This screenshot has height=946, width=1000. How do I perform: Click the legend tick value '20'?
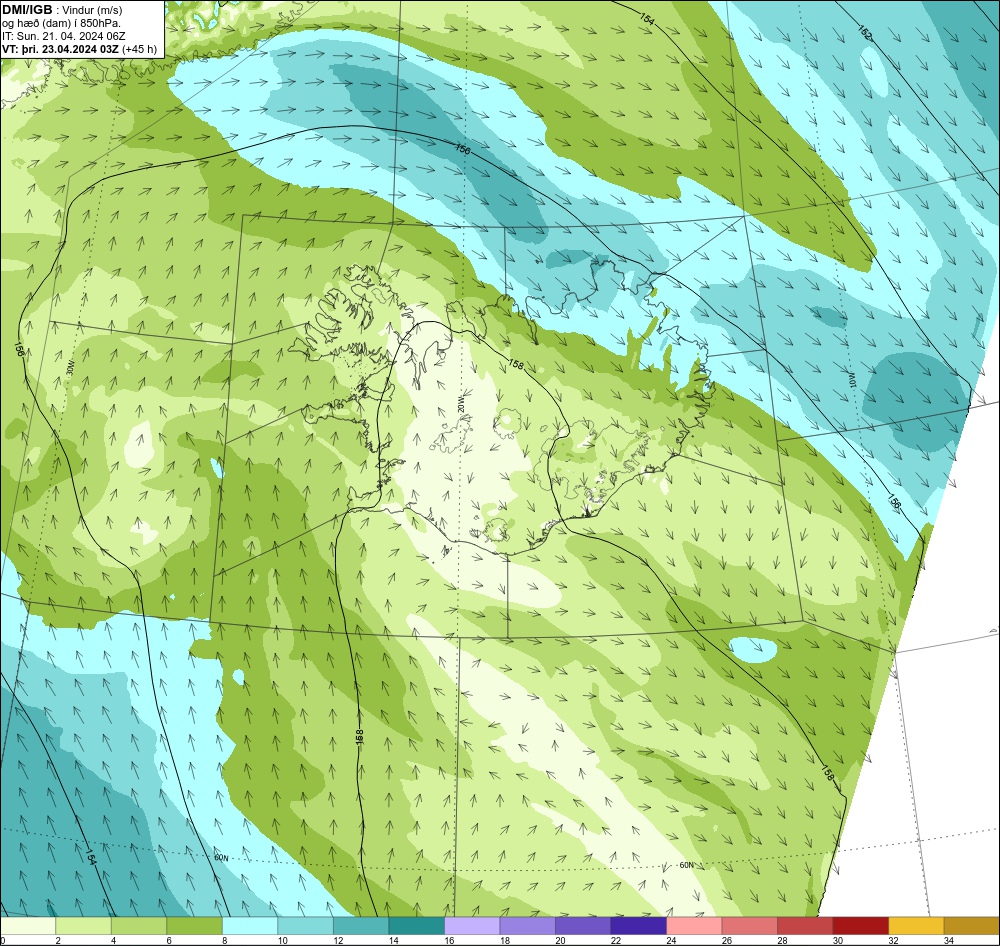click(x=560, y=940)
